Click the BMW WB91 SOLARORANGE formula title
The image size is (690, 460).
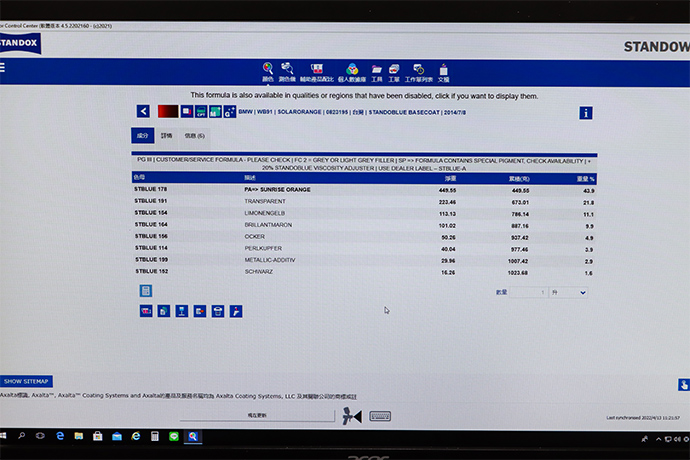tap(352, 112)
